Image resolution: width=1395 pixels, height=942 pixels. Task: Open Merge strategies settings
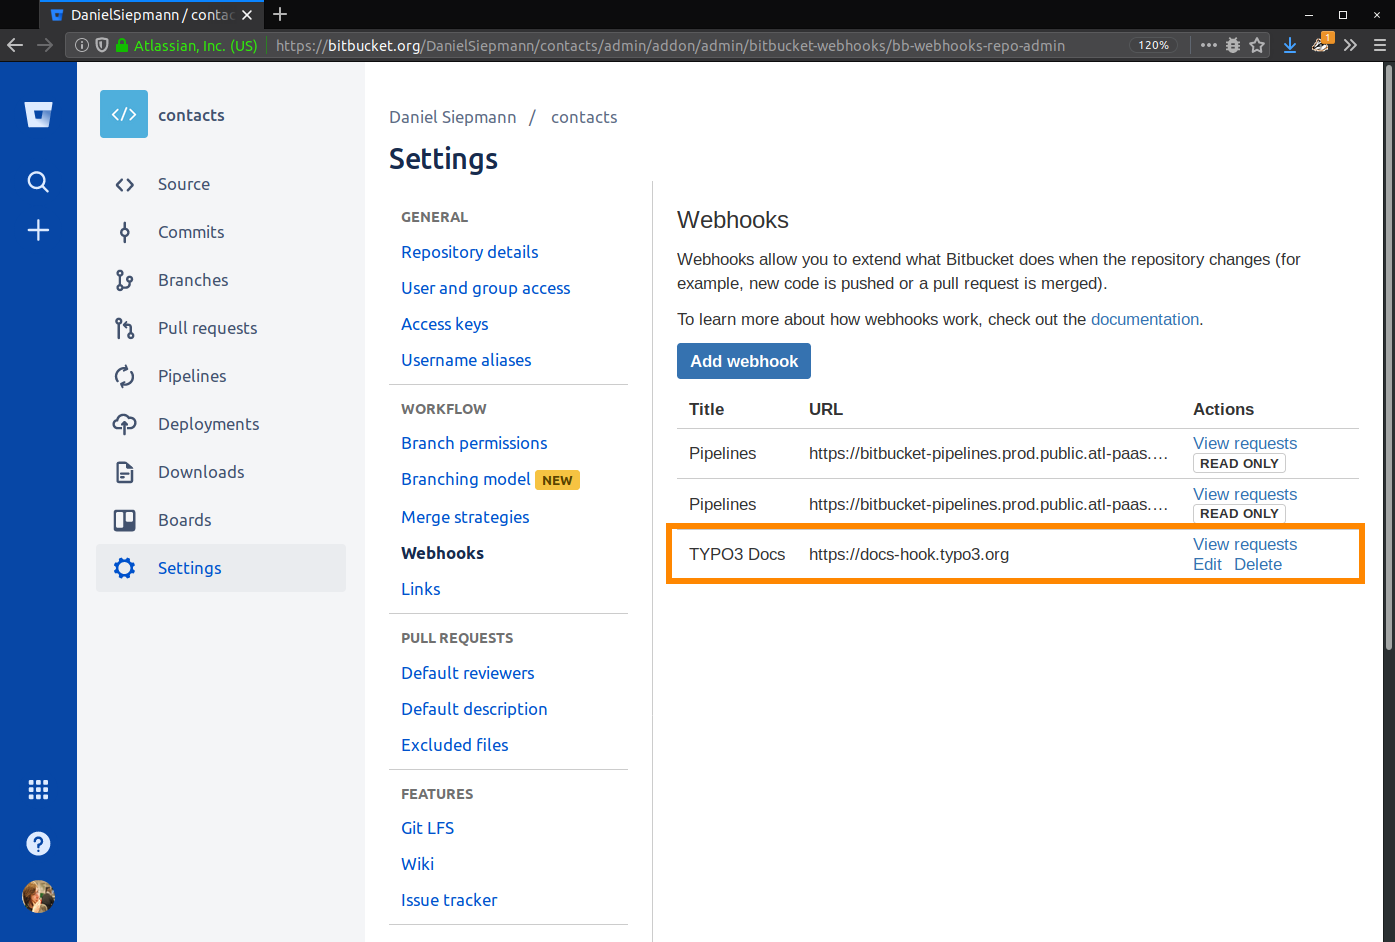point(465,517)
